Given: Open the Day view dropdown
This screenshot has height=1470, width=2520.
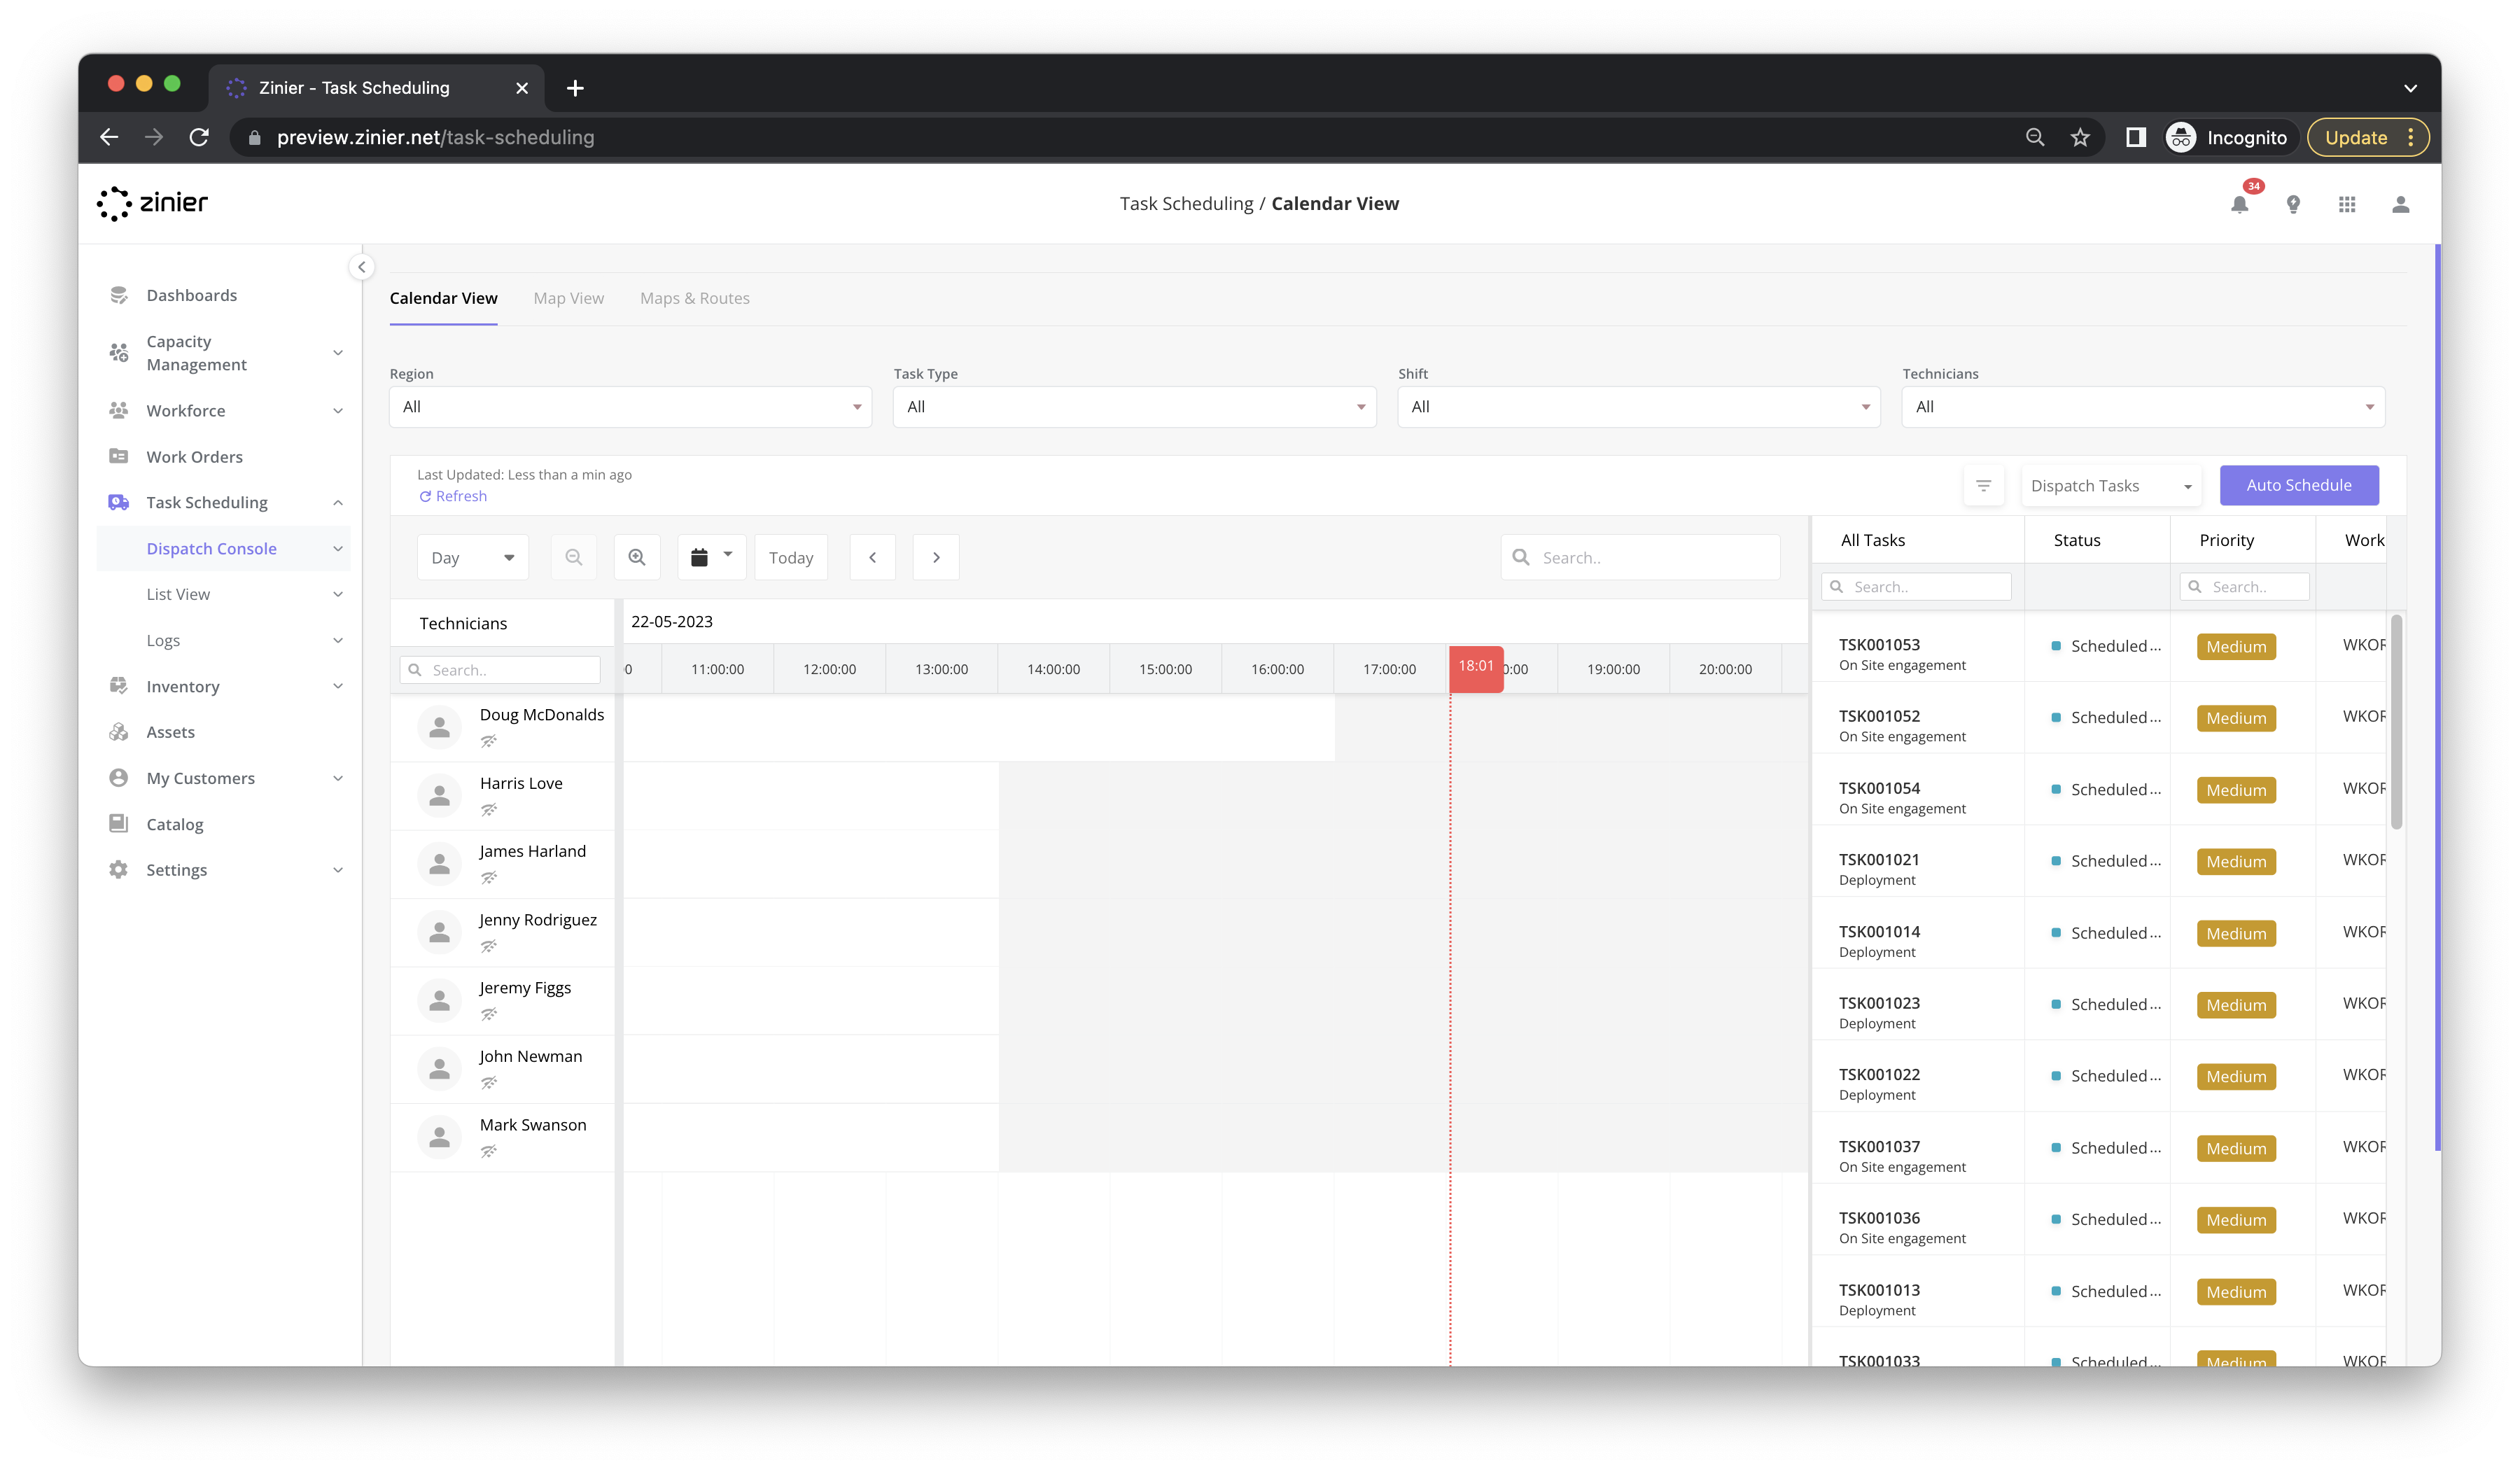Looking at the screenshot, I should click(x=473, y=557).
